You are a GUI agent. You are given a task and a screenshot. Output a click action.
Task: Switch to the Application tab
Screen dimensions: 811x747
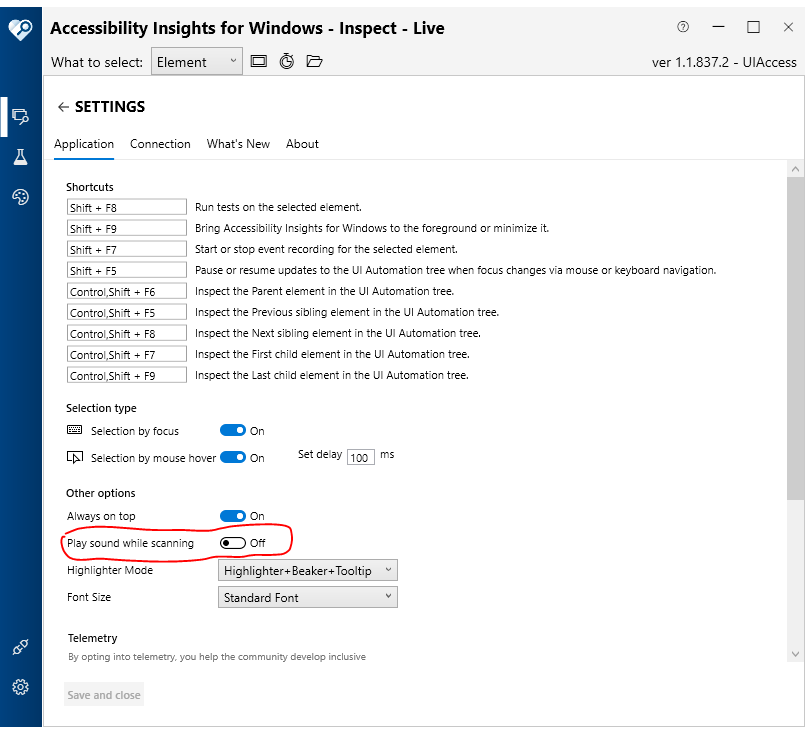pos(84,144)
